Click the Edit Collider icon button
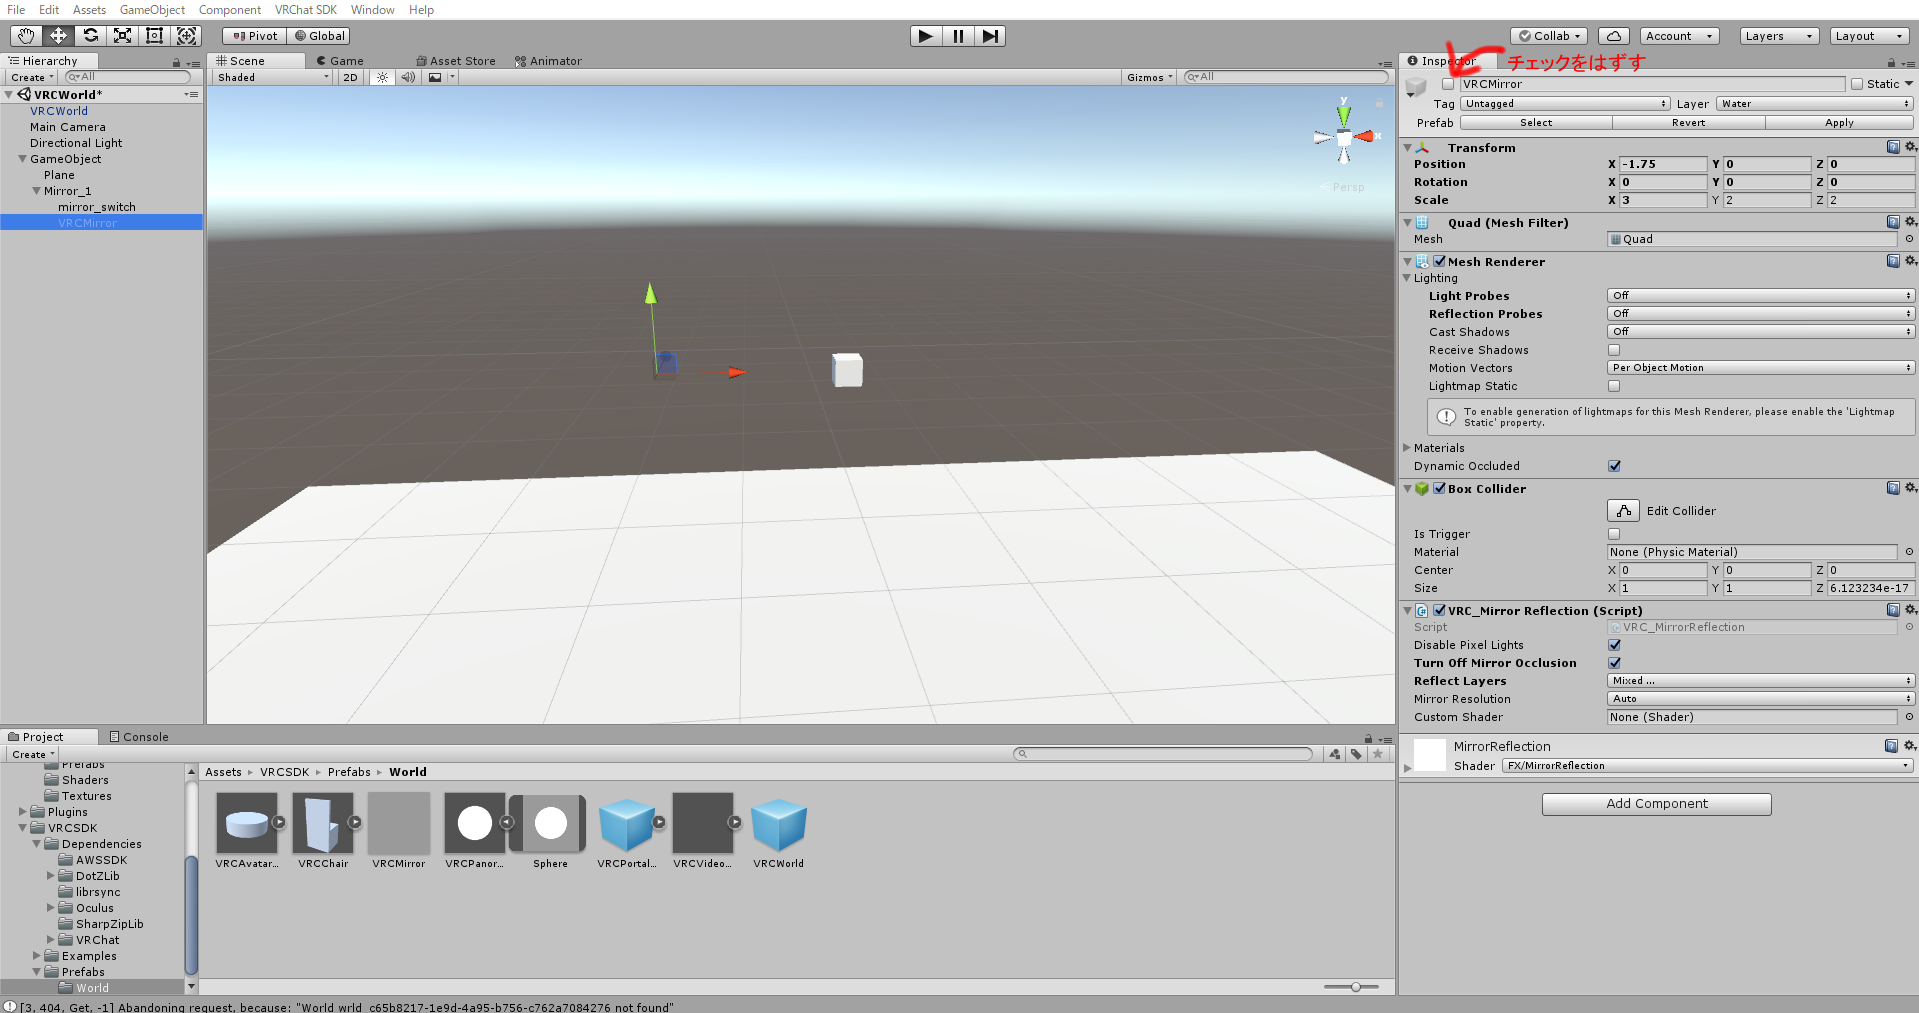Screen dimensions: 1919x1013 (x=1623, y=511)
